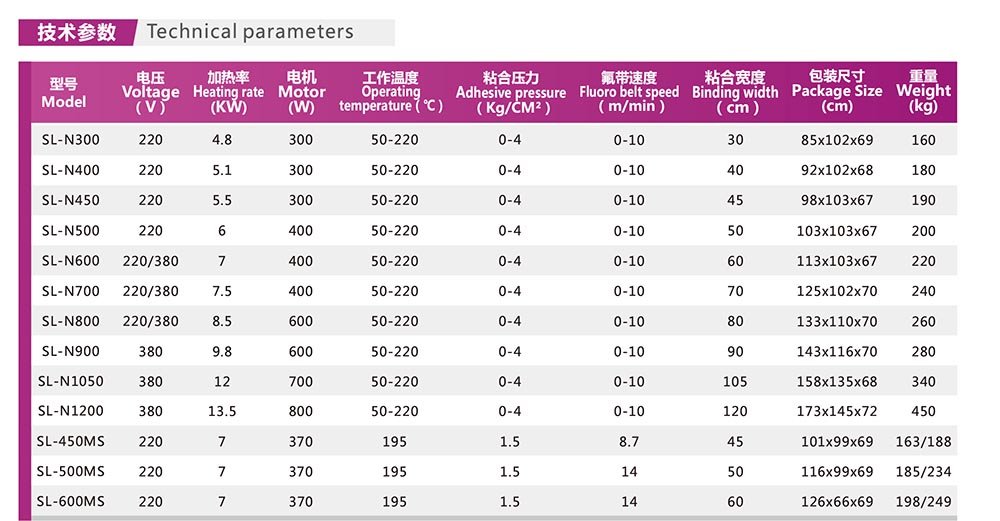
Task: Select the SL-600MS model cell
Action: point(71,501)
